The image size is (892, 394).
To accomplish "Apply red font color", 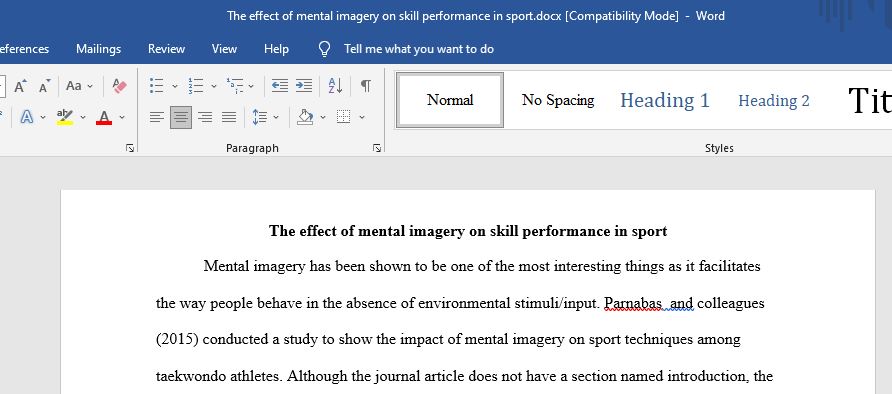I will (104, 117).
